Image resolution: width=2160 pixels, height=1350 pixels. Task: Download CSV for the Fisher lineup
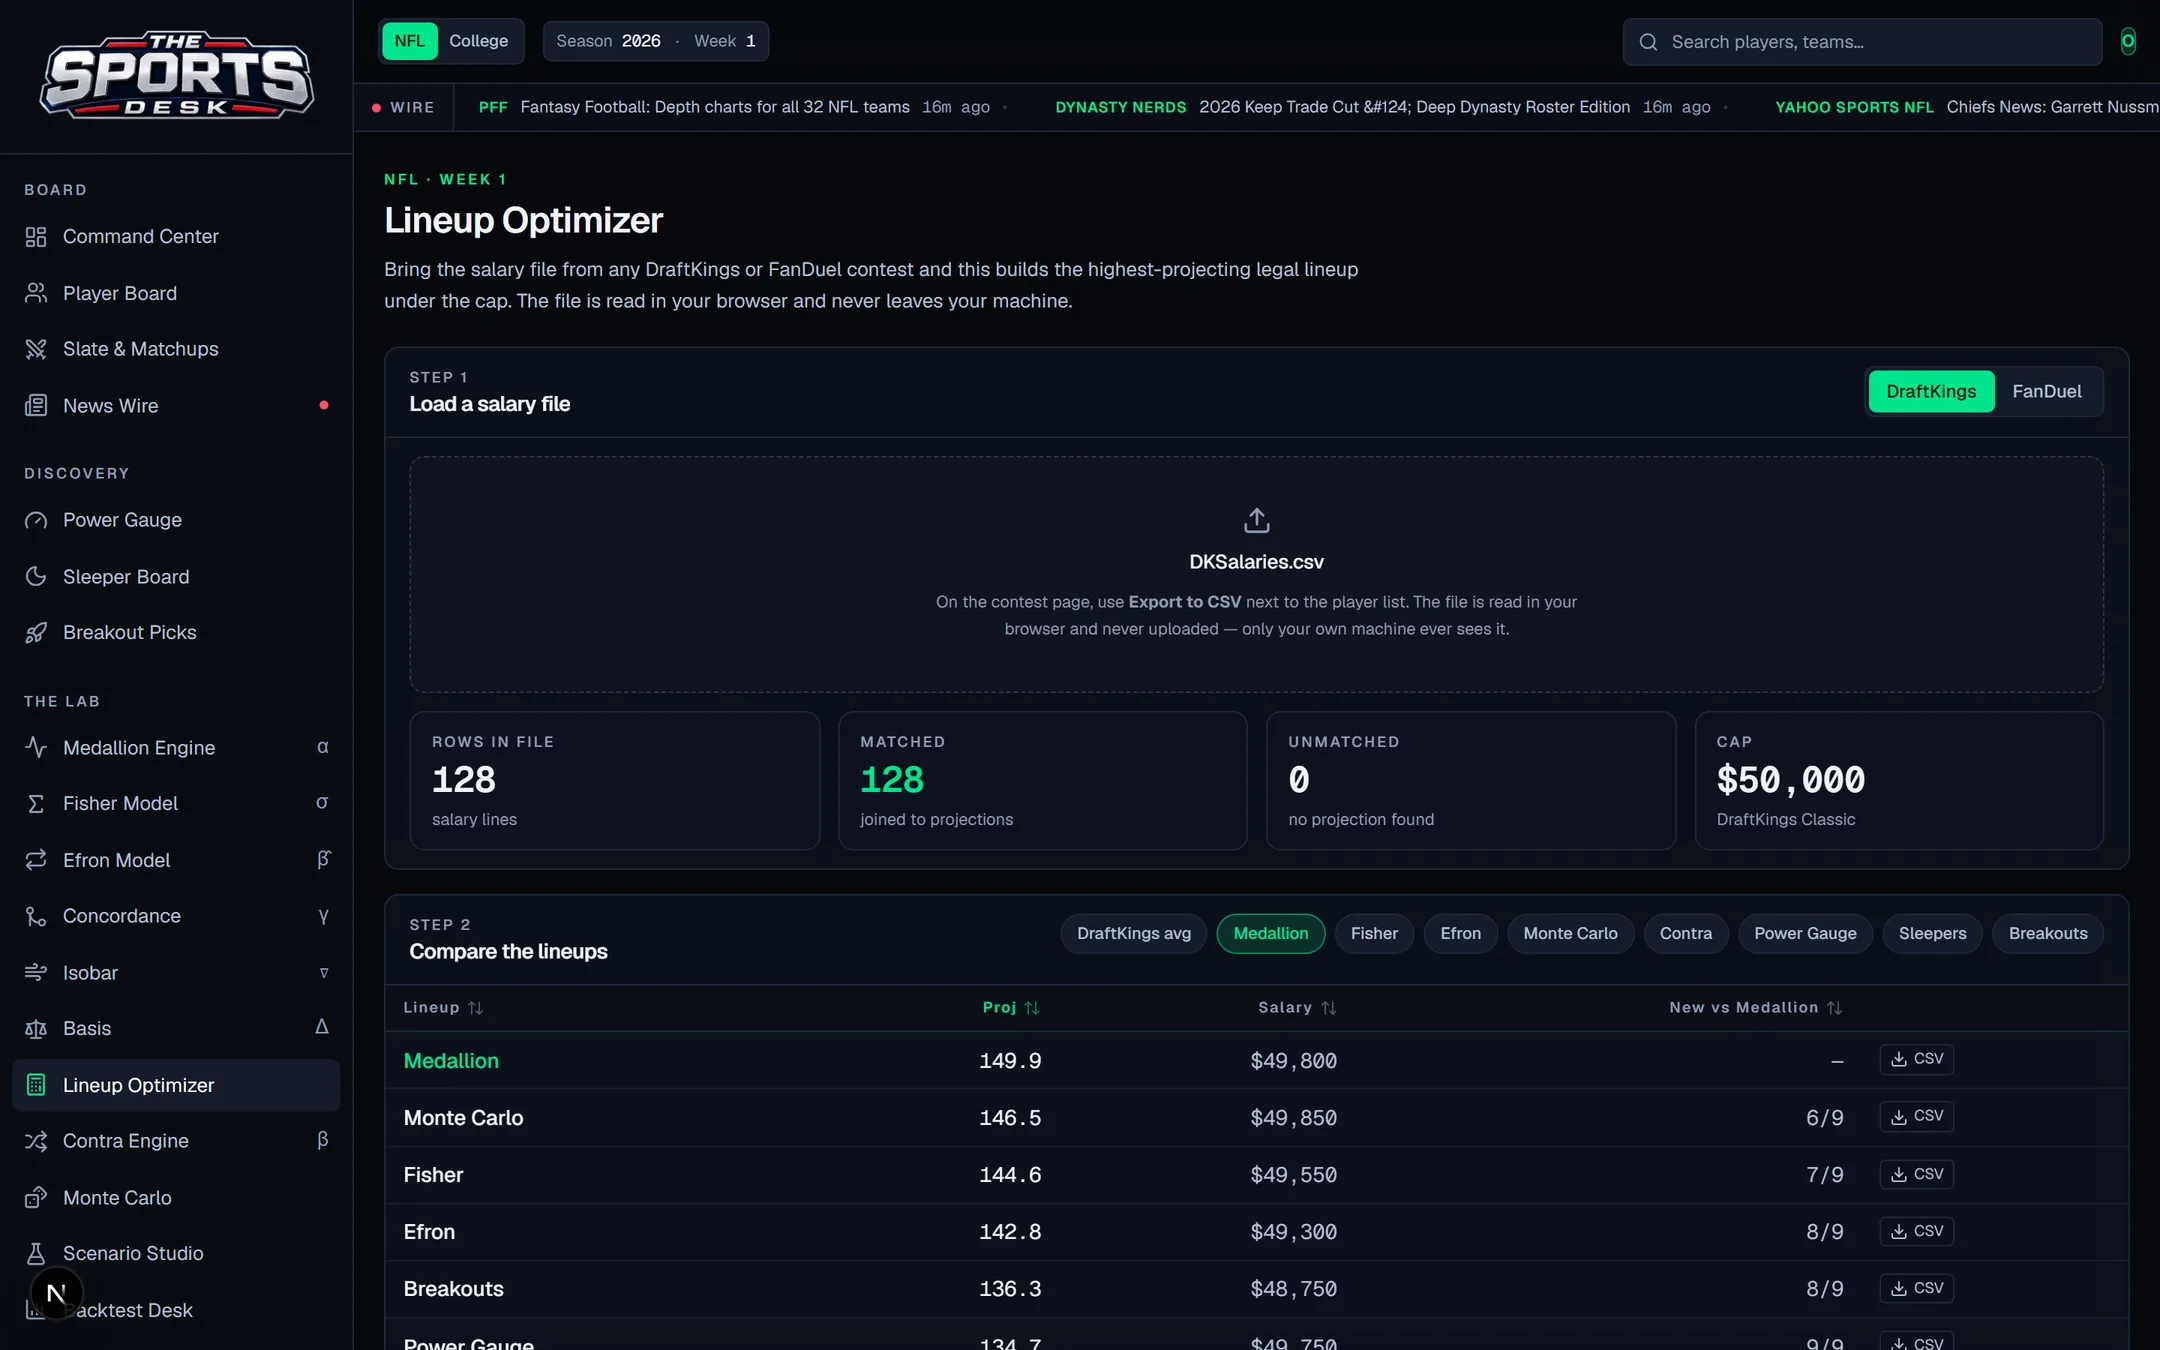[x=1916, y=1174]
